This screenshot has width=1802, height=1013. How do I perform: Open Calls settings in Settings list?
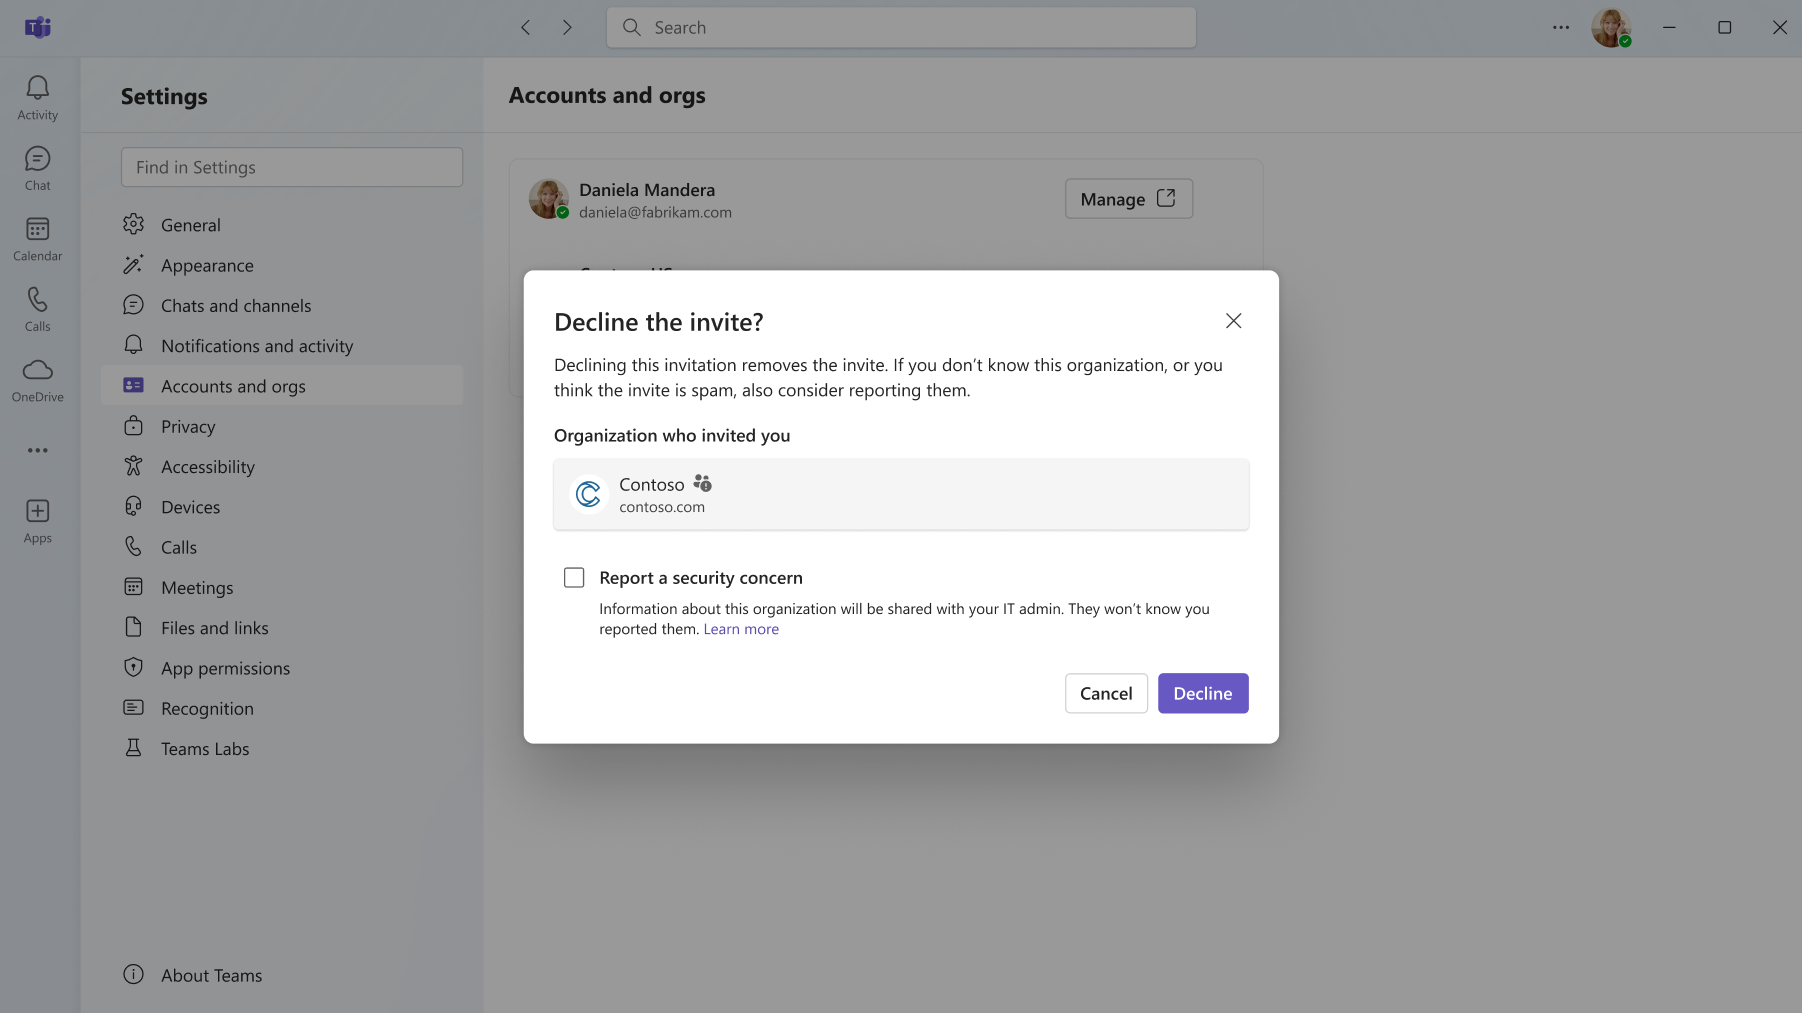click(x=282, y=547)
